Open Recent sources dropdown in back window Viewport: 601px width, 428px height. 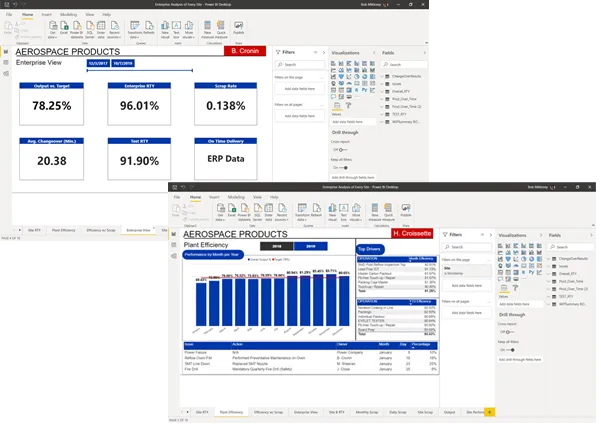point(114,30)
